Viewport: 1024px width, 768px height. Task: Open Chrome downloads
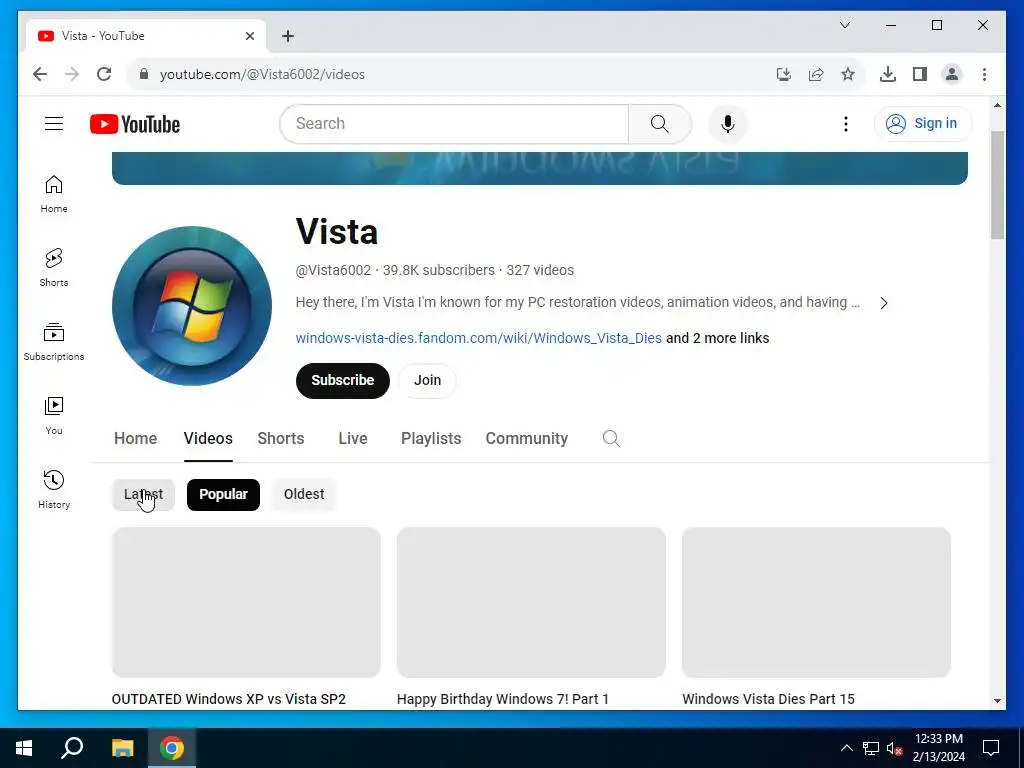888,74
